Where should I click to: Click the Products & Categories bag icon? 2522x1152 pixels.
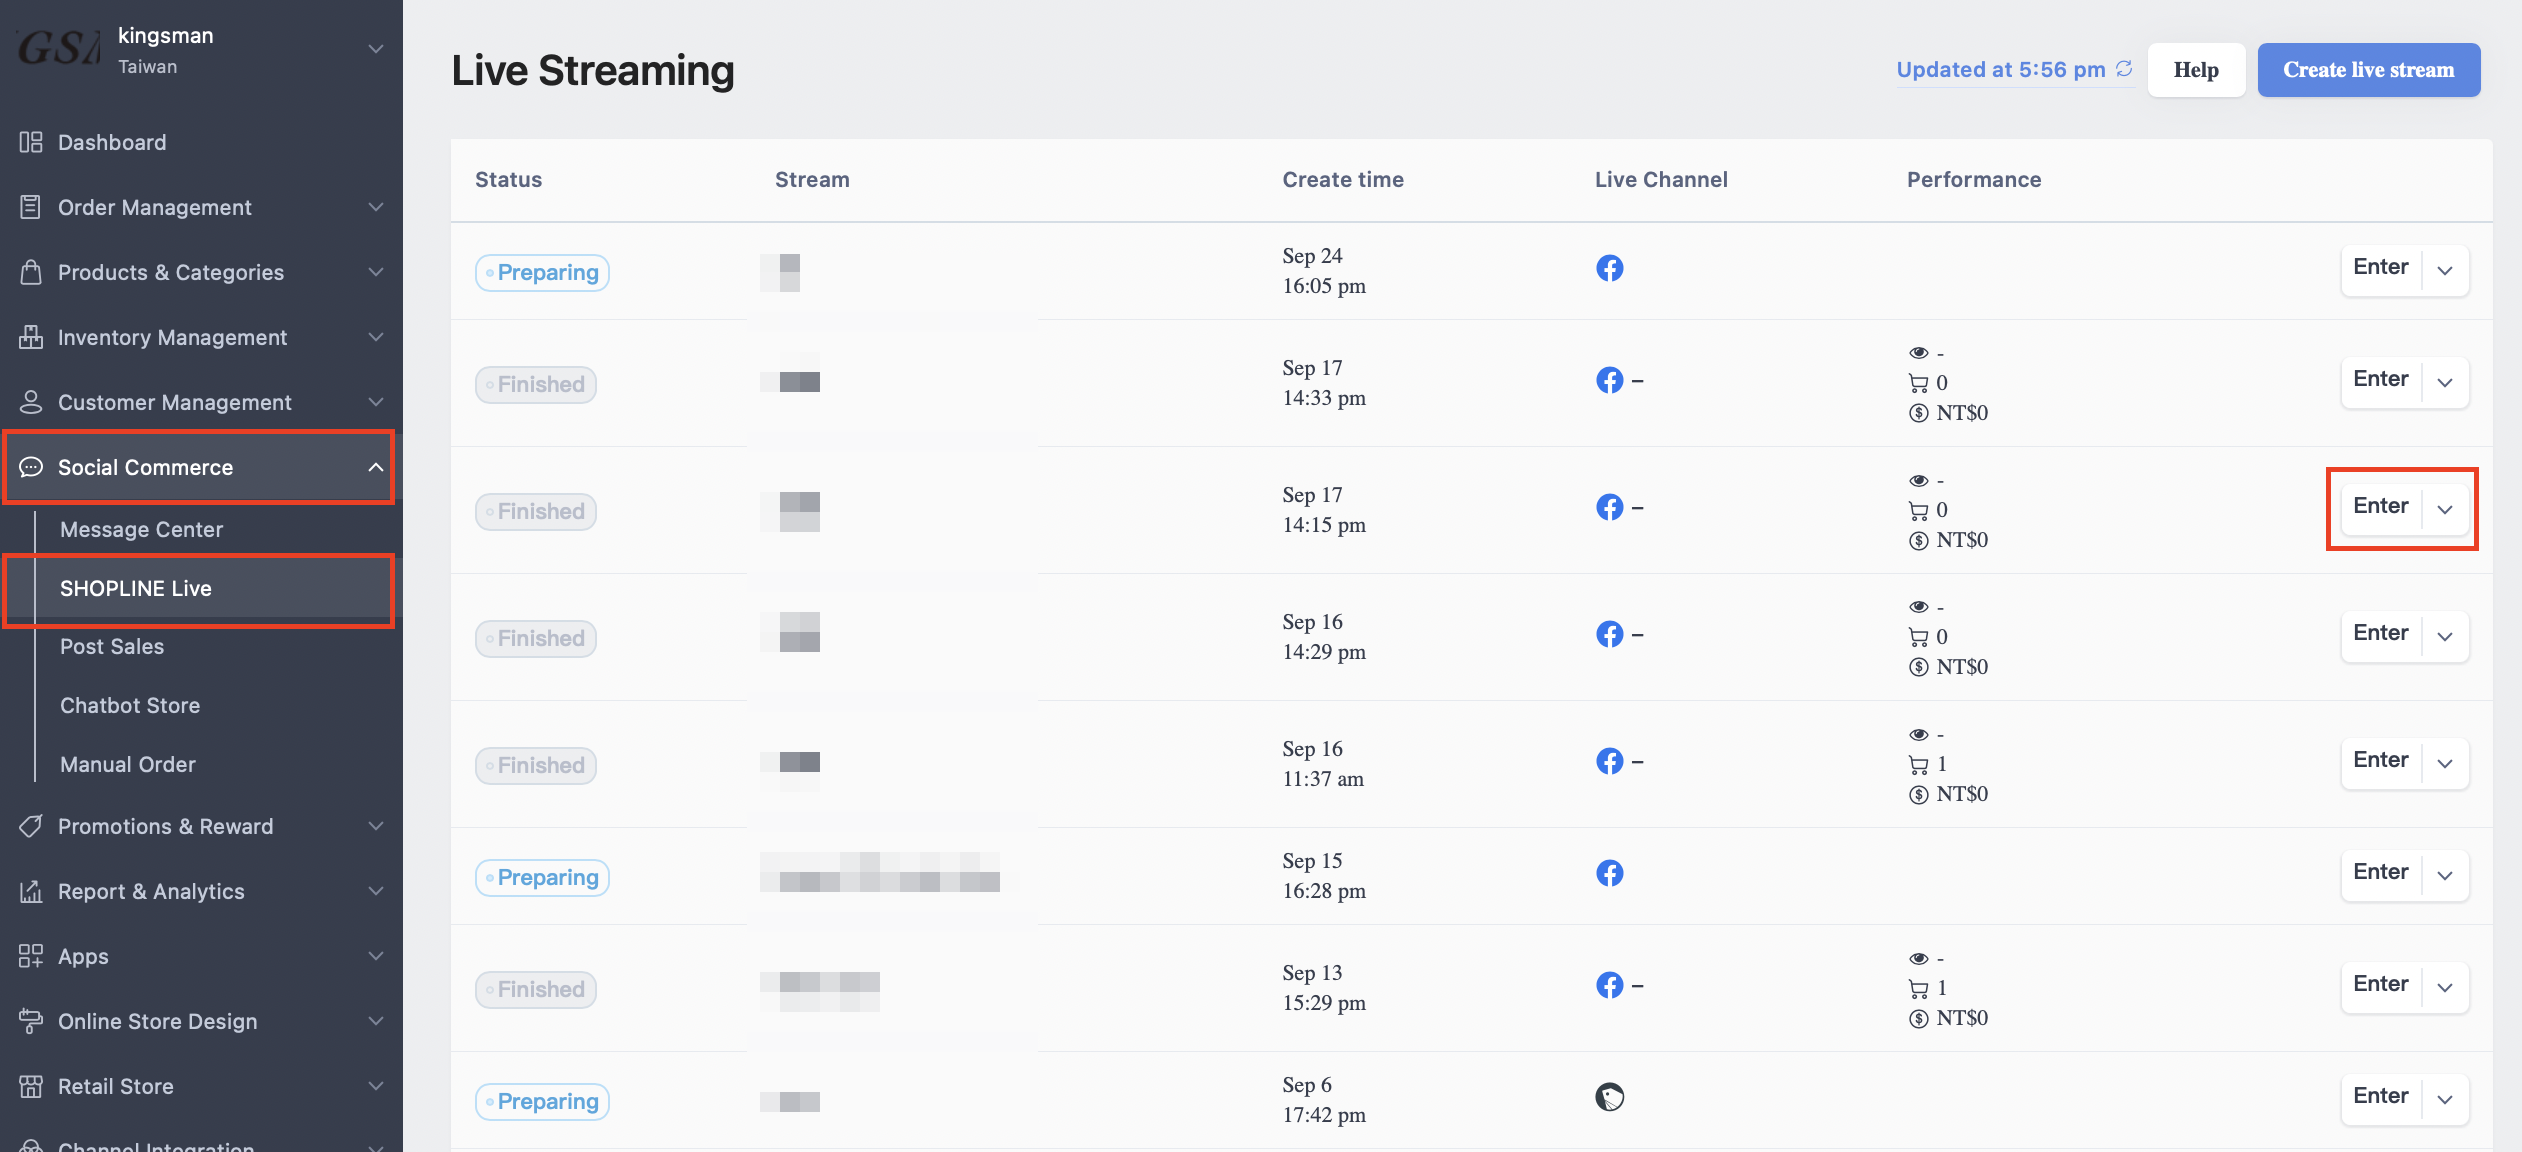pos(31,272)
